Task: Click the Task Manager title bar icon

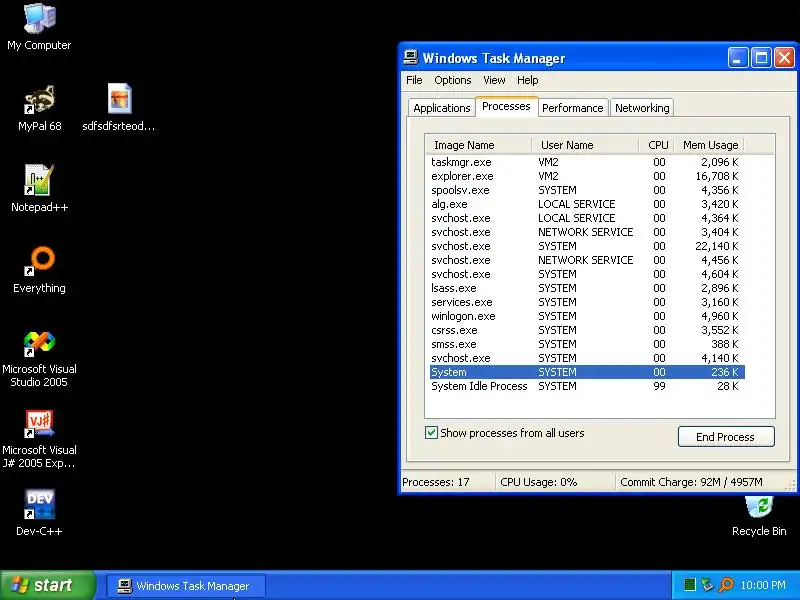Action: (411, 57)
